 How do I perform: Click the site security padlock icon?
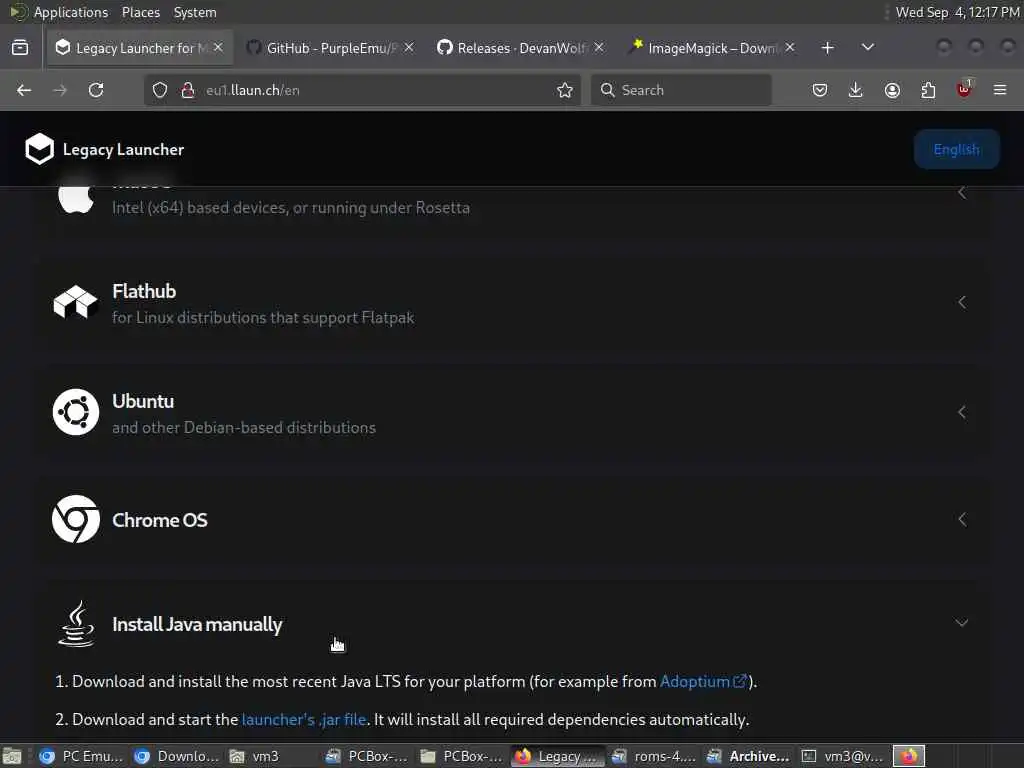(x=188, y=90)
